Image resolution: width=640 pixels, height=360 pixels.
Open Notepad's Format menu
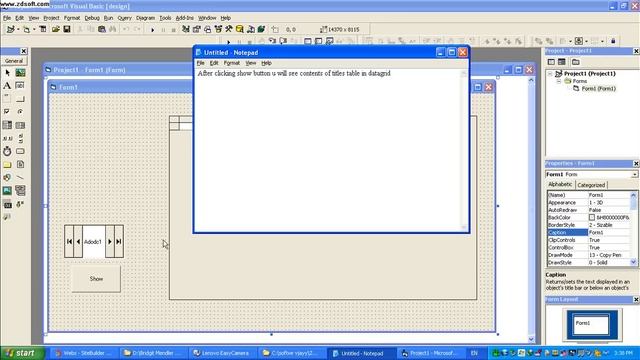231,63
